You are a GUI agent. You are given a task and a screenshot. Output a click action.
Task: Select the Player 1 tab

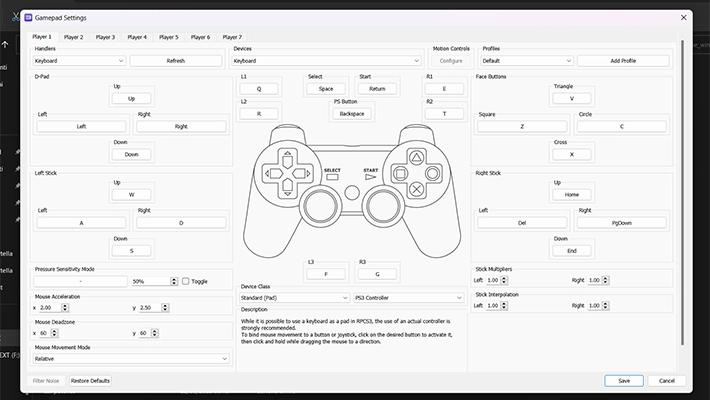point(42,37)
